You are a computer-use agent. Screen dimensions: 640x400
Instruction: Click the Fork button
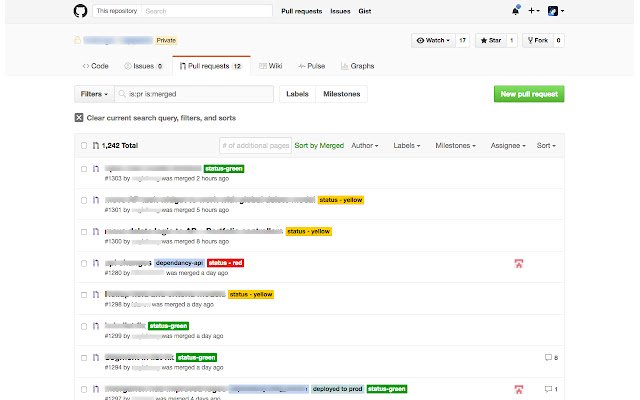(538, 40)
